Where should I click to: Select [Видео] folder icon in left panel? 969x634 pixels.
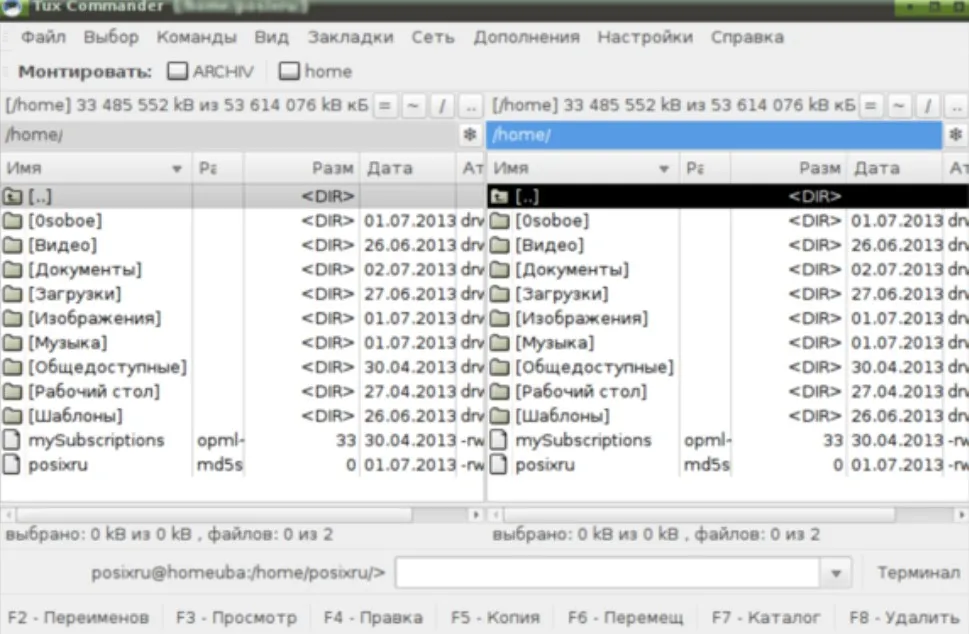click(x=12, y=245)
